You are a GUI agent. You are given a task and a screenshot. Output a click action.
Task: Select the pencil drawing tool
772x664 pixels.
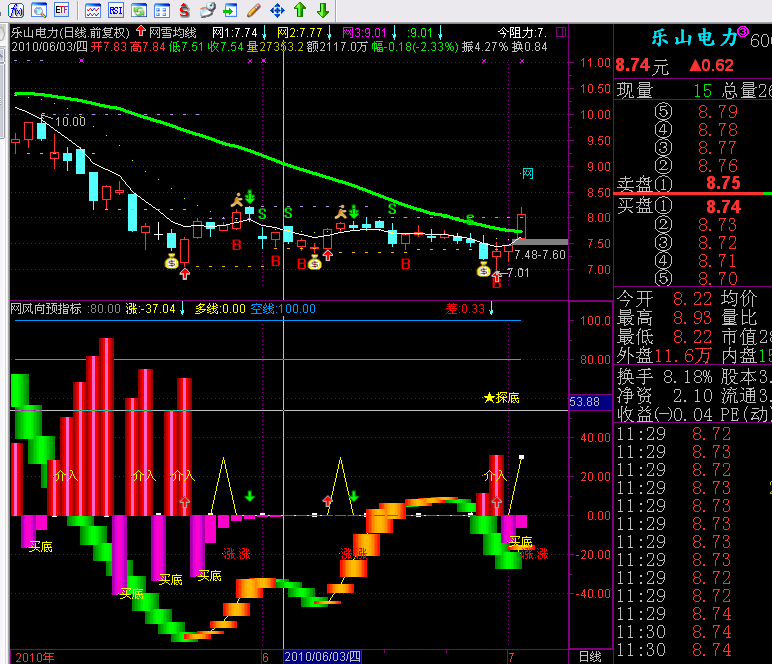253,11
